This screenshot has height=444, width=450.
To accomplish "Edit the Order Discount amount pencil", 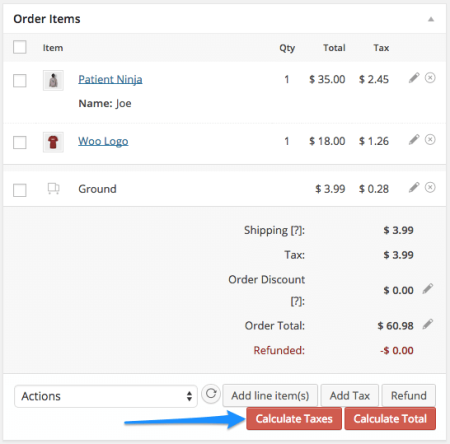I will coord(428,289).
